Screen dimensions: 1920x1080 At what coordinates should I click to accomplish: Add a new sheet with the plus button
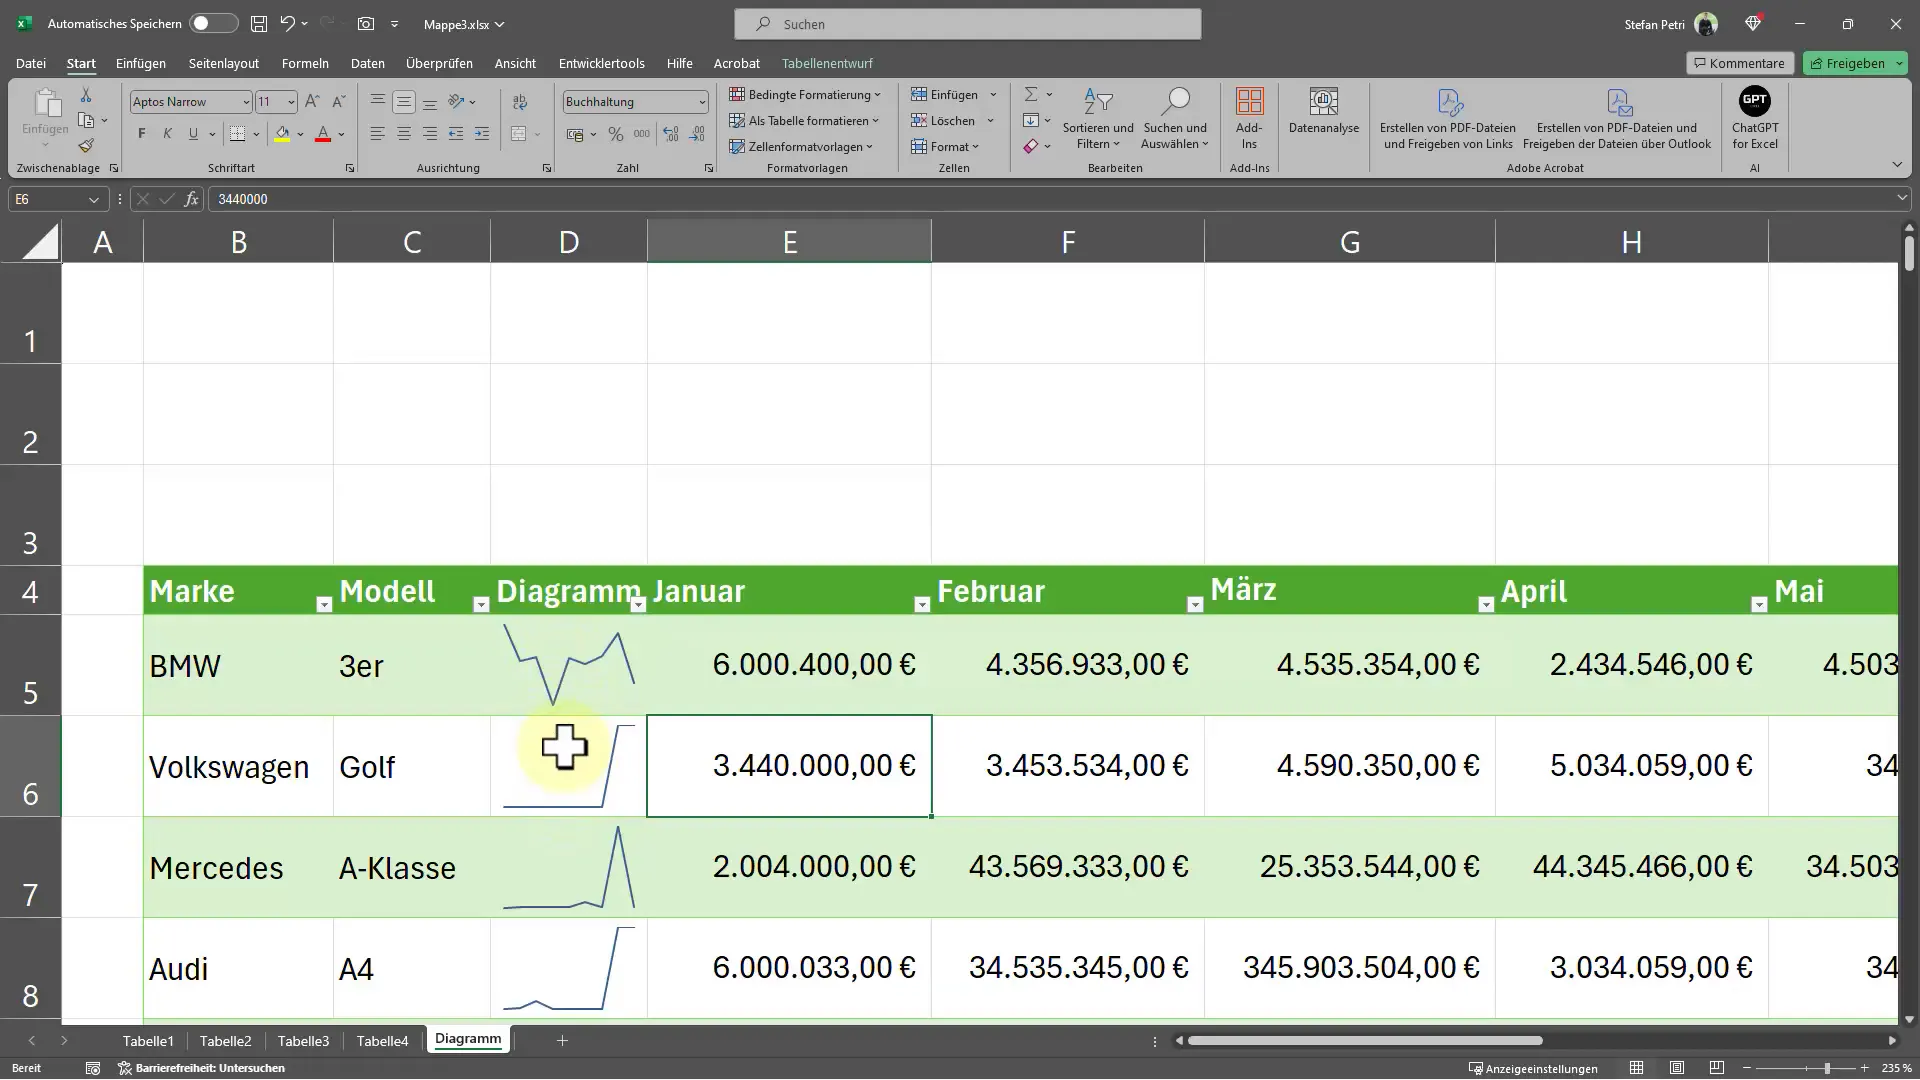(562, 1041)
